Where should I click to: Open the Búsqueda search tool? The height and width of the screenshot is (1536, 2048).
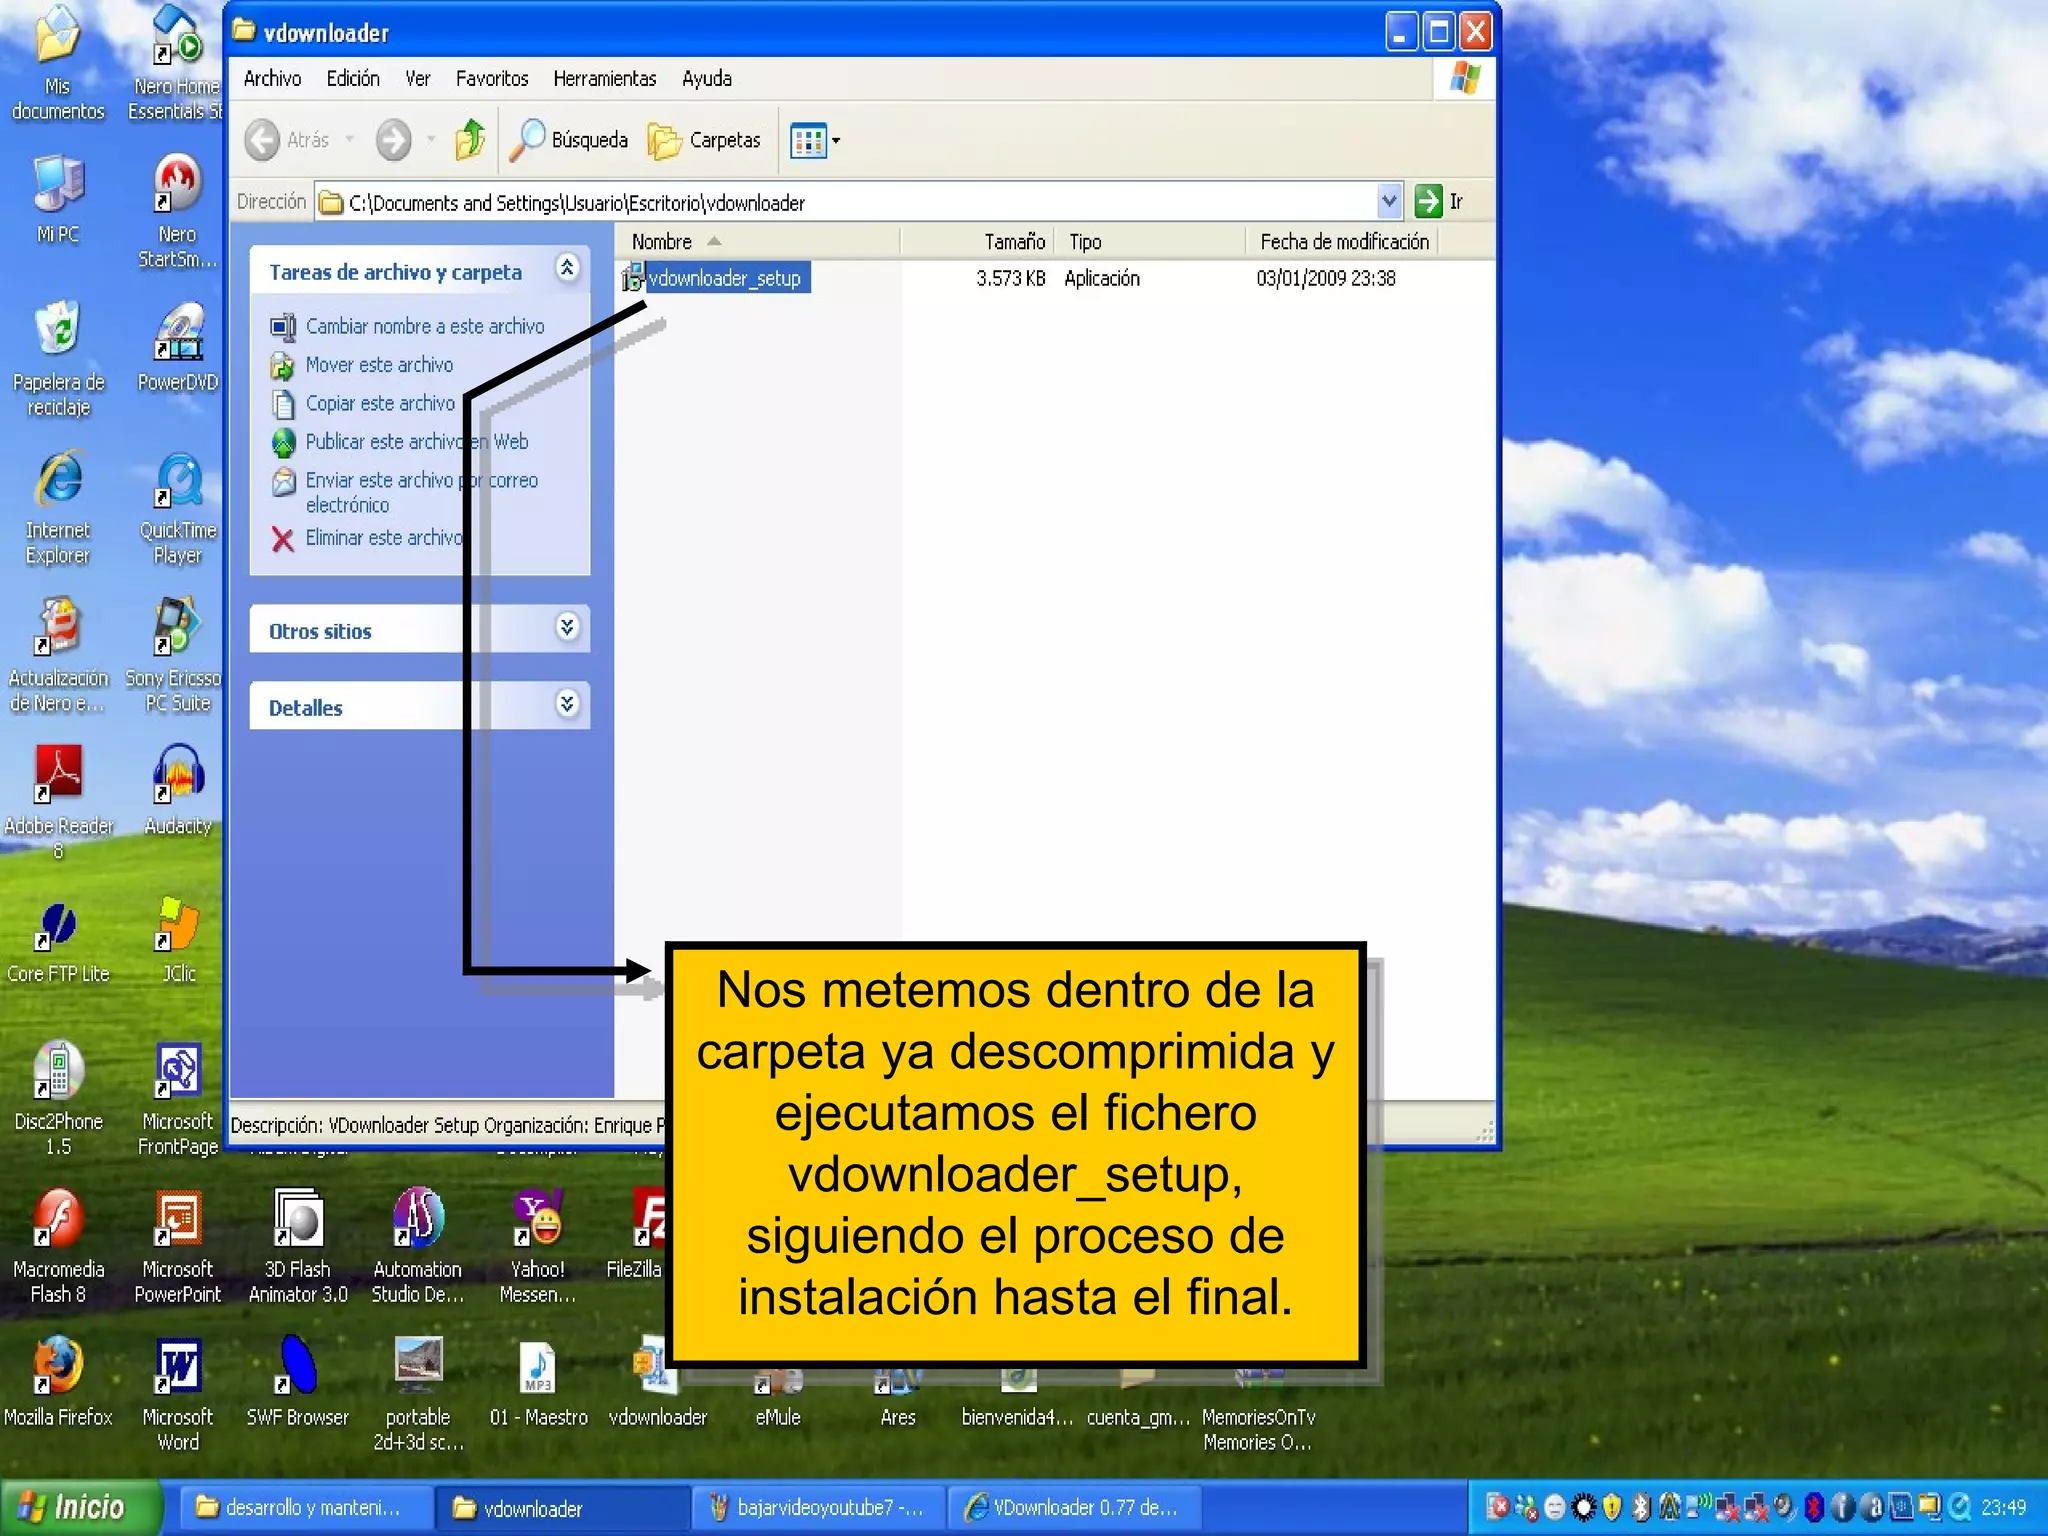click(569, 140)
